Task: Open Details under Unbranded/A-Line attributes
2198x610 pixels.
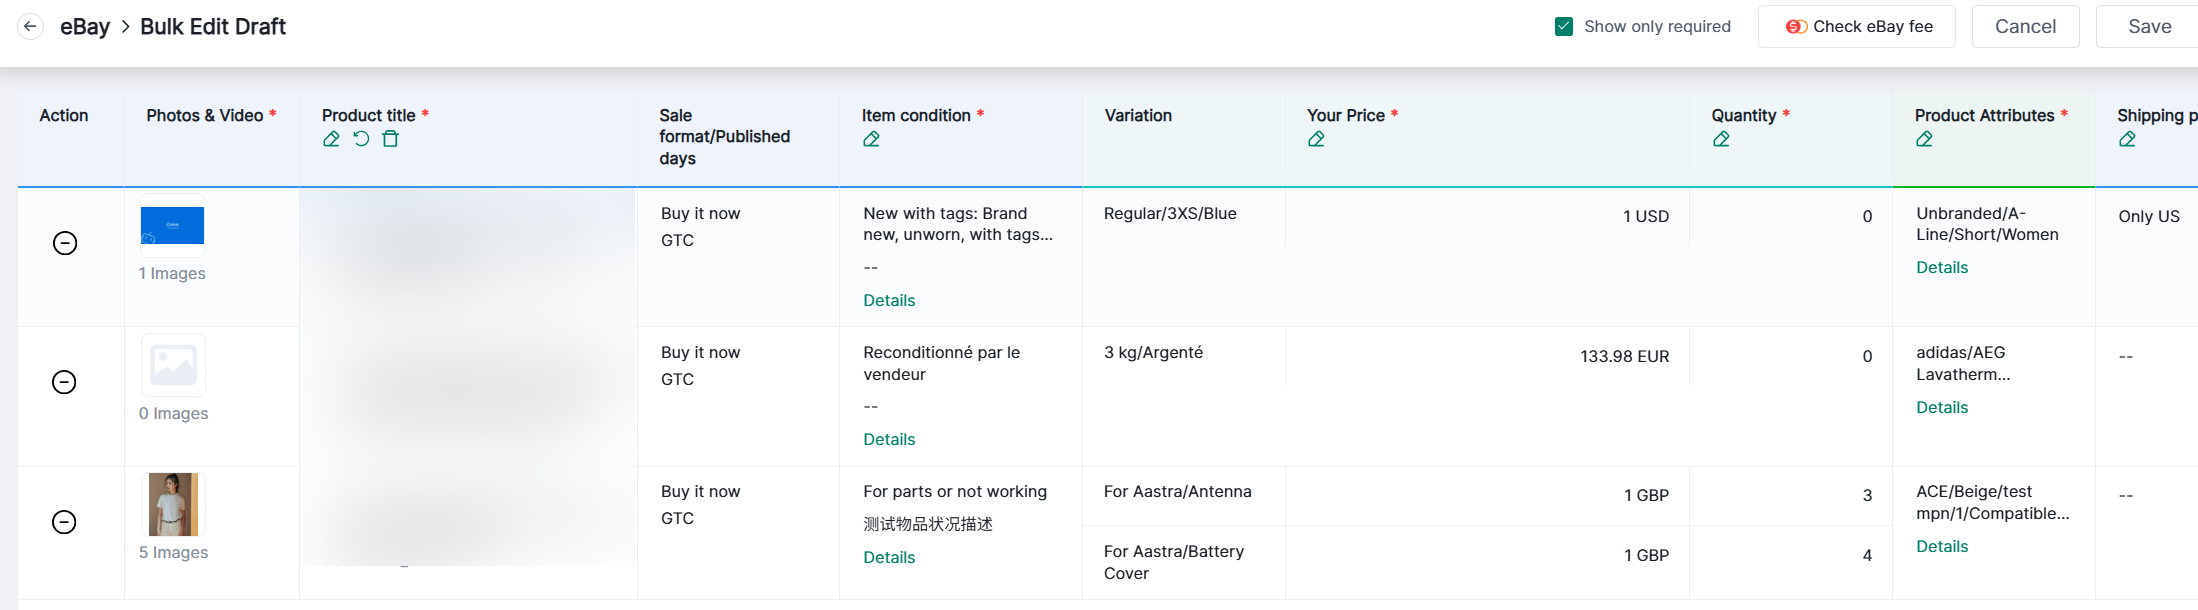Action: click(1941, 267)
